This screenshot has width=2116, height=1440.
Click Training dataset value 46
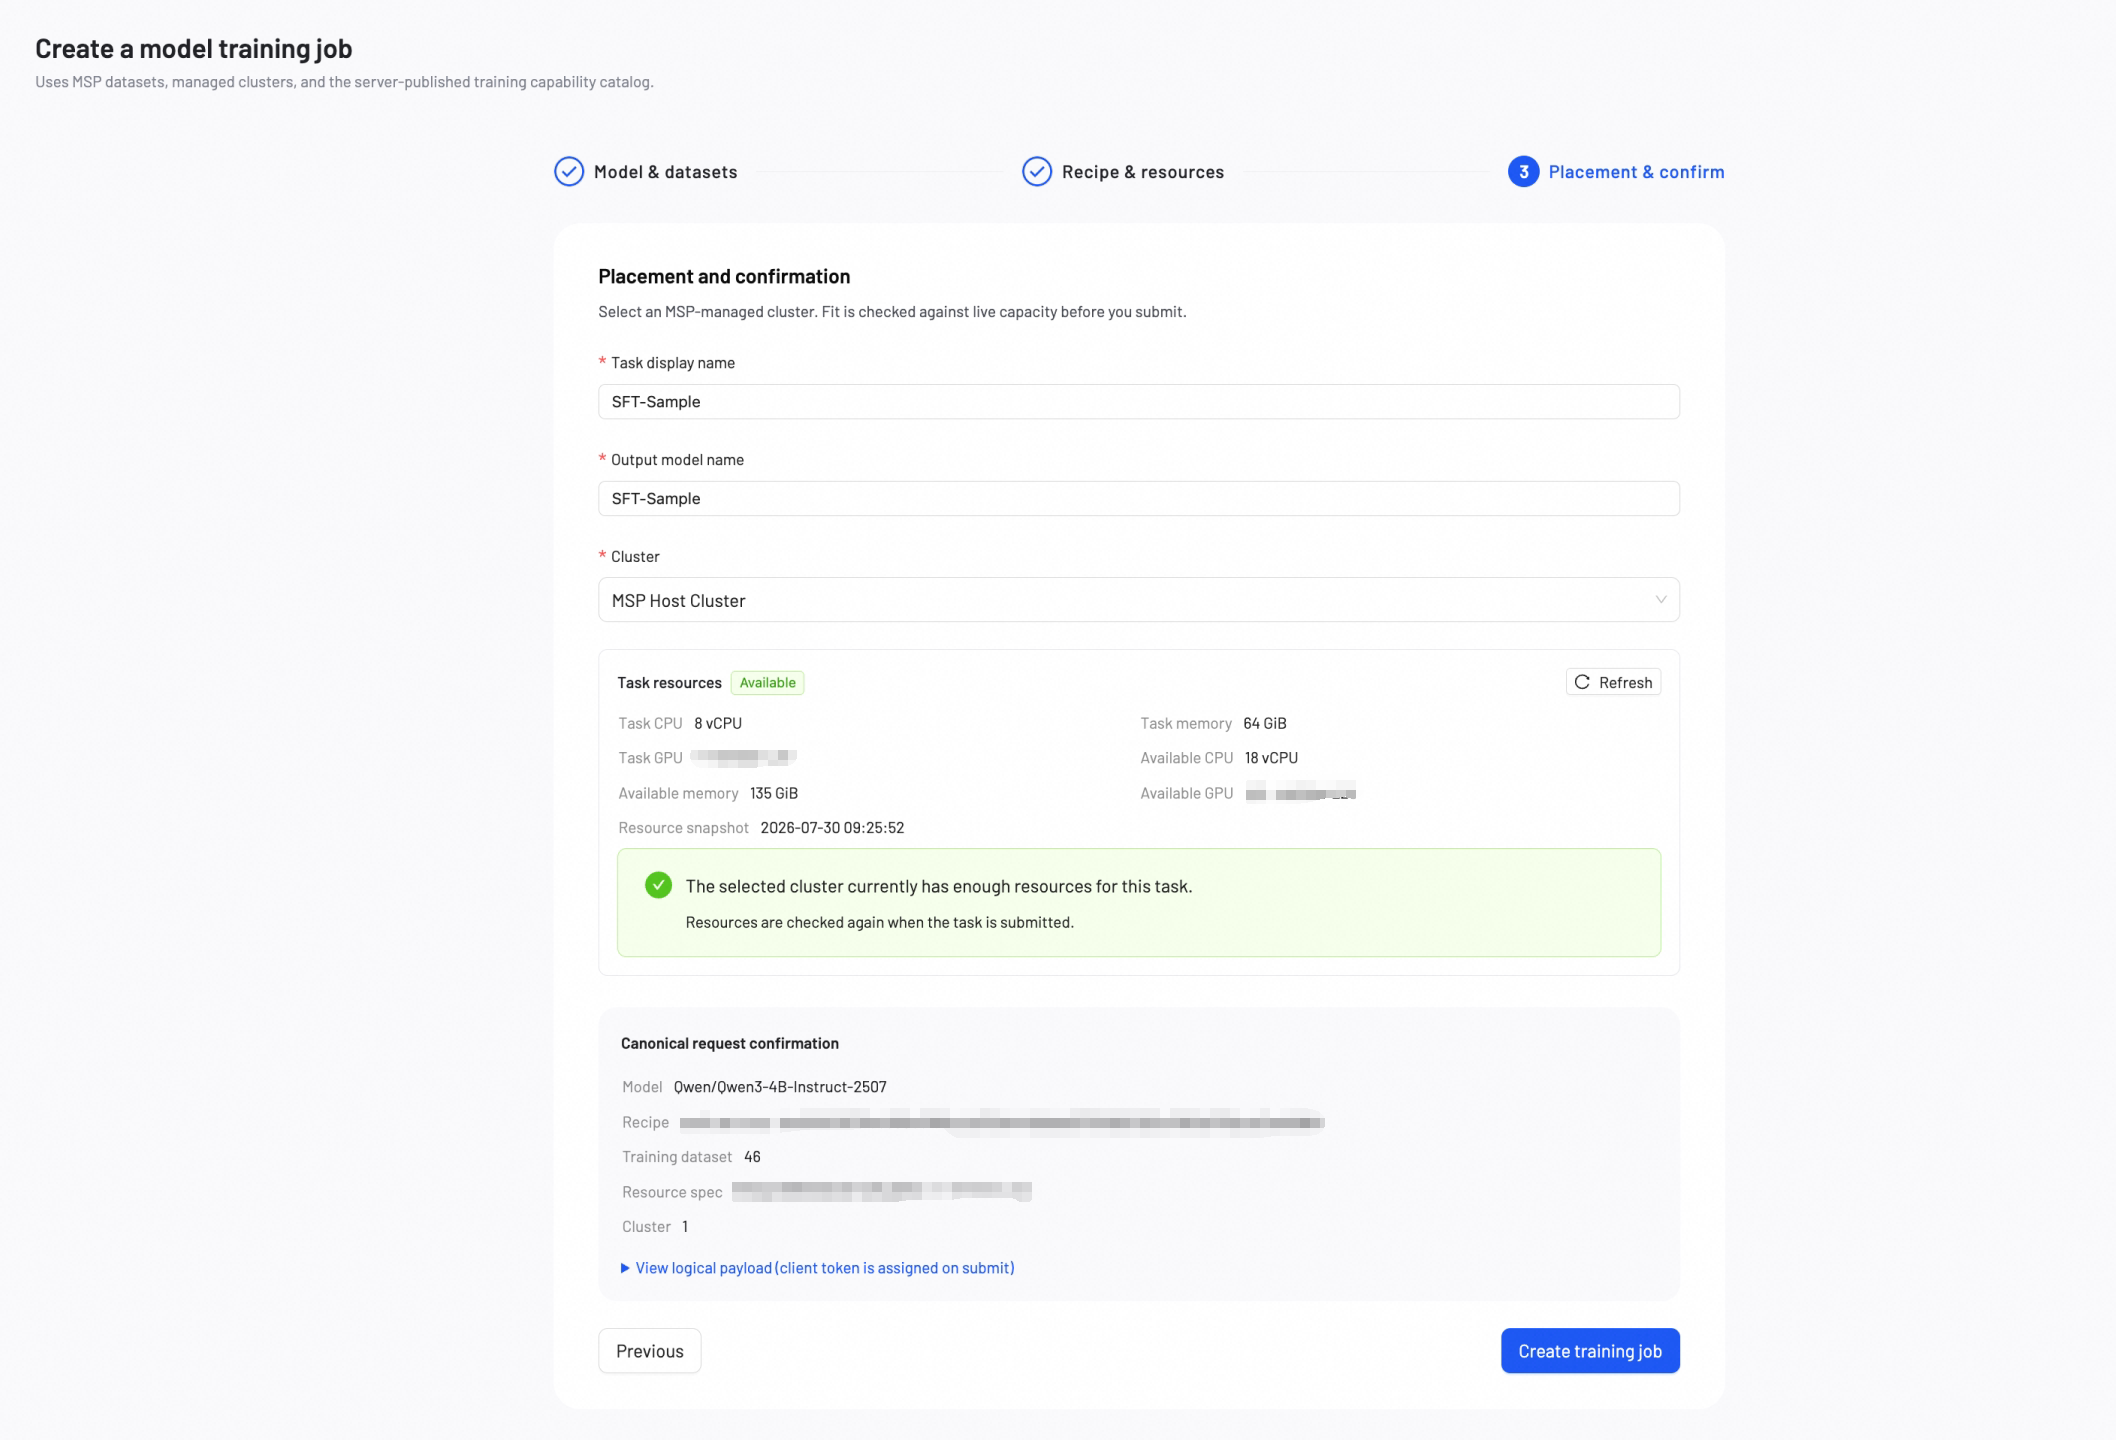pyautogui.click(x=752, y=1157)
